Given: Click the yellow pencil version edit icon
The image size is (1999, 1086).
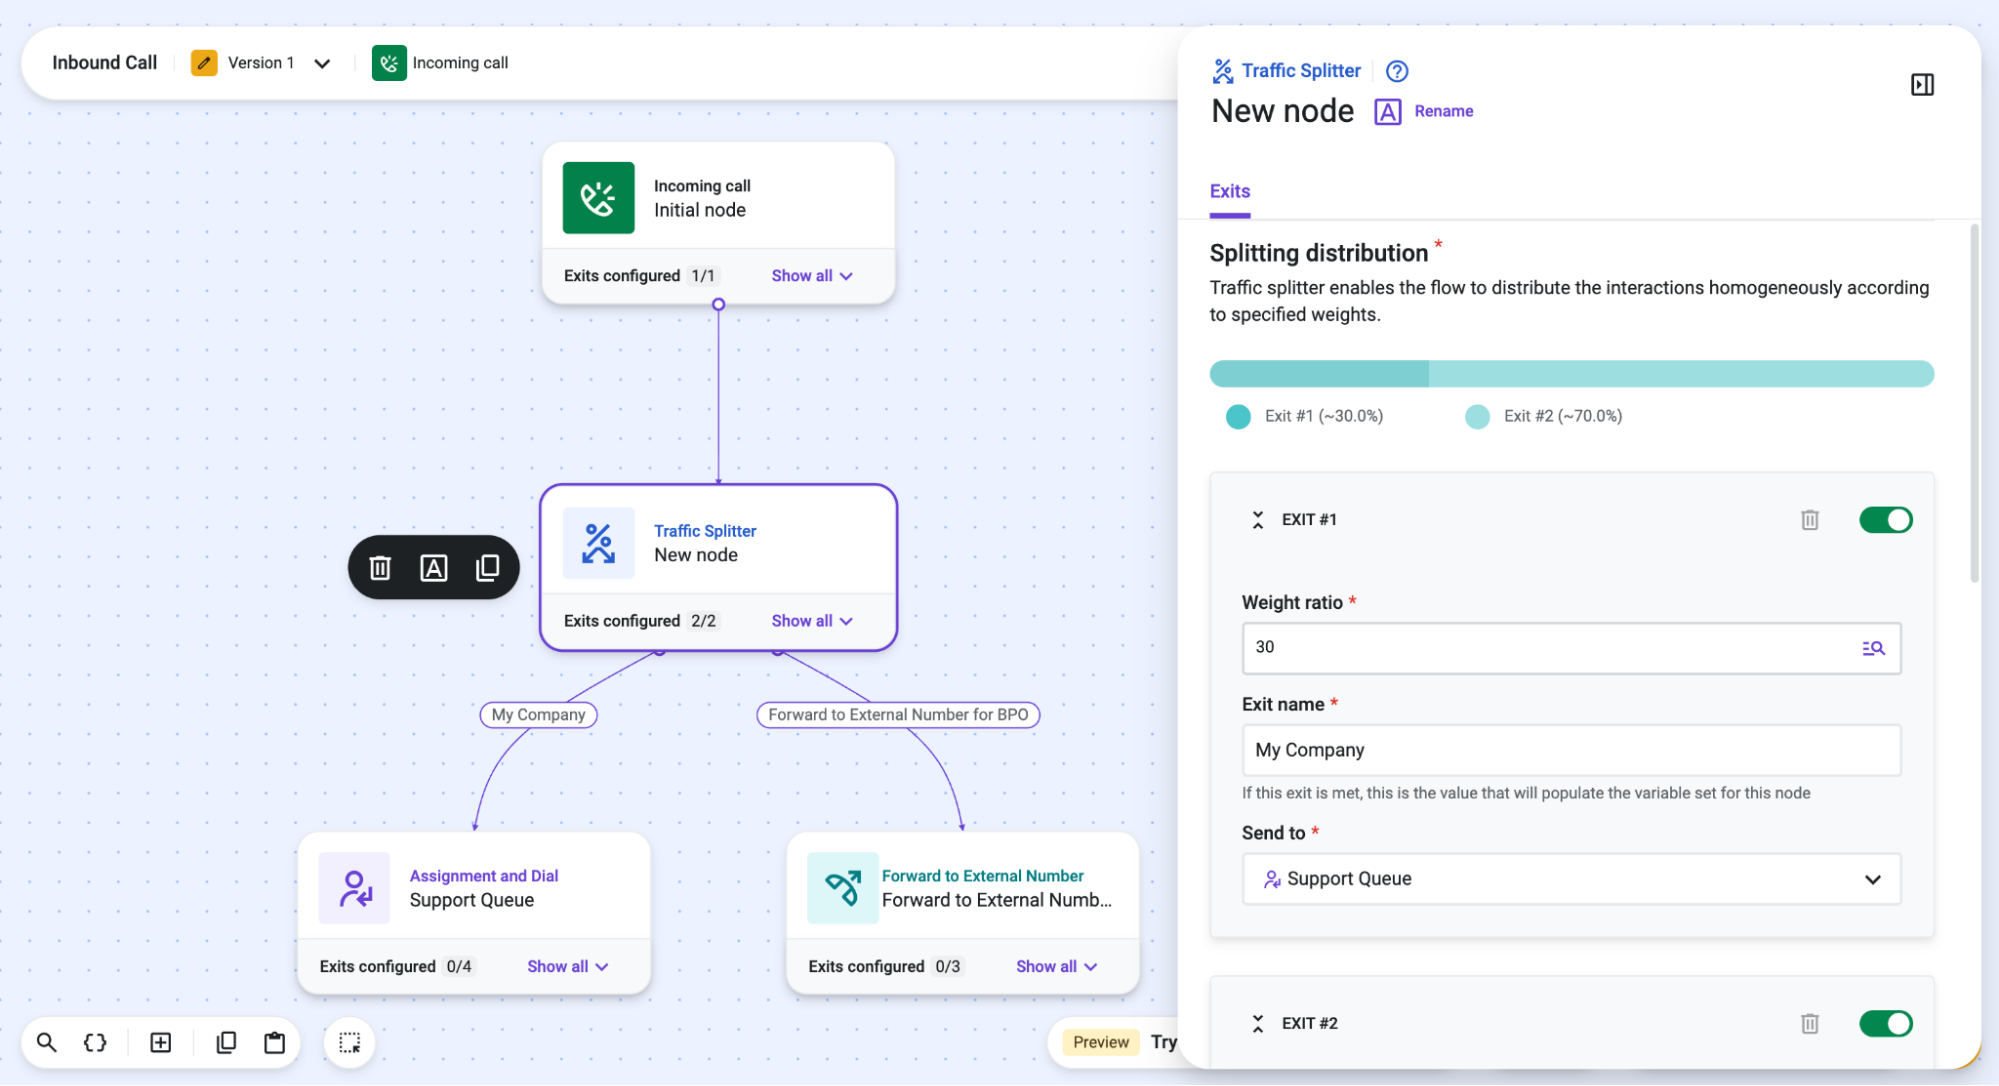Looking at the screenshot, I should tap(204, 63).
